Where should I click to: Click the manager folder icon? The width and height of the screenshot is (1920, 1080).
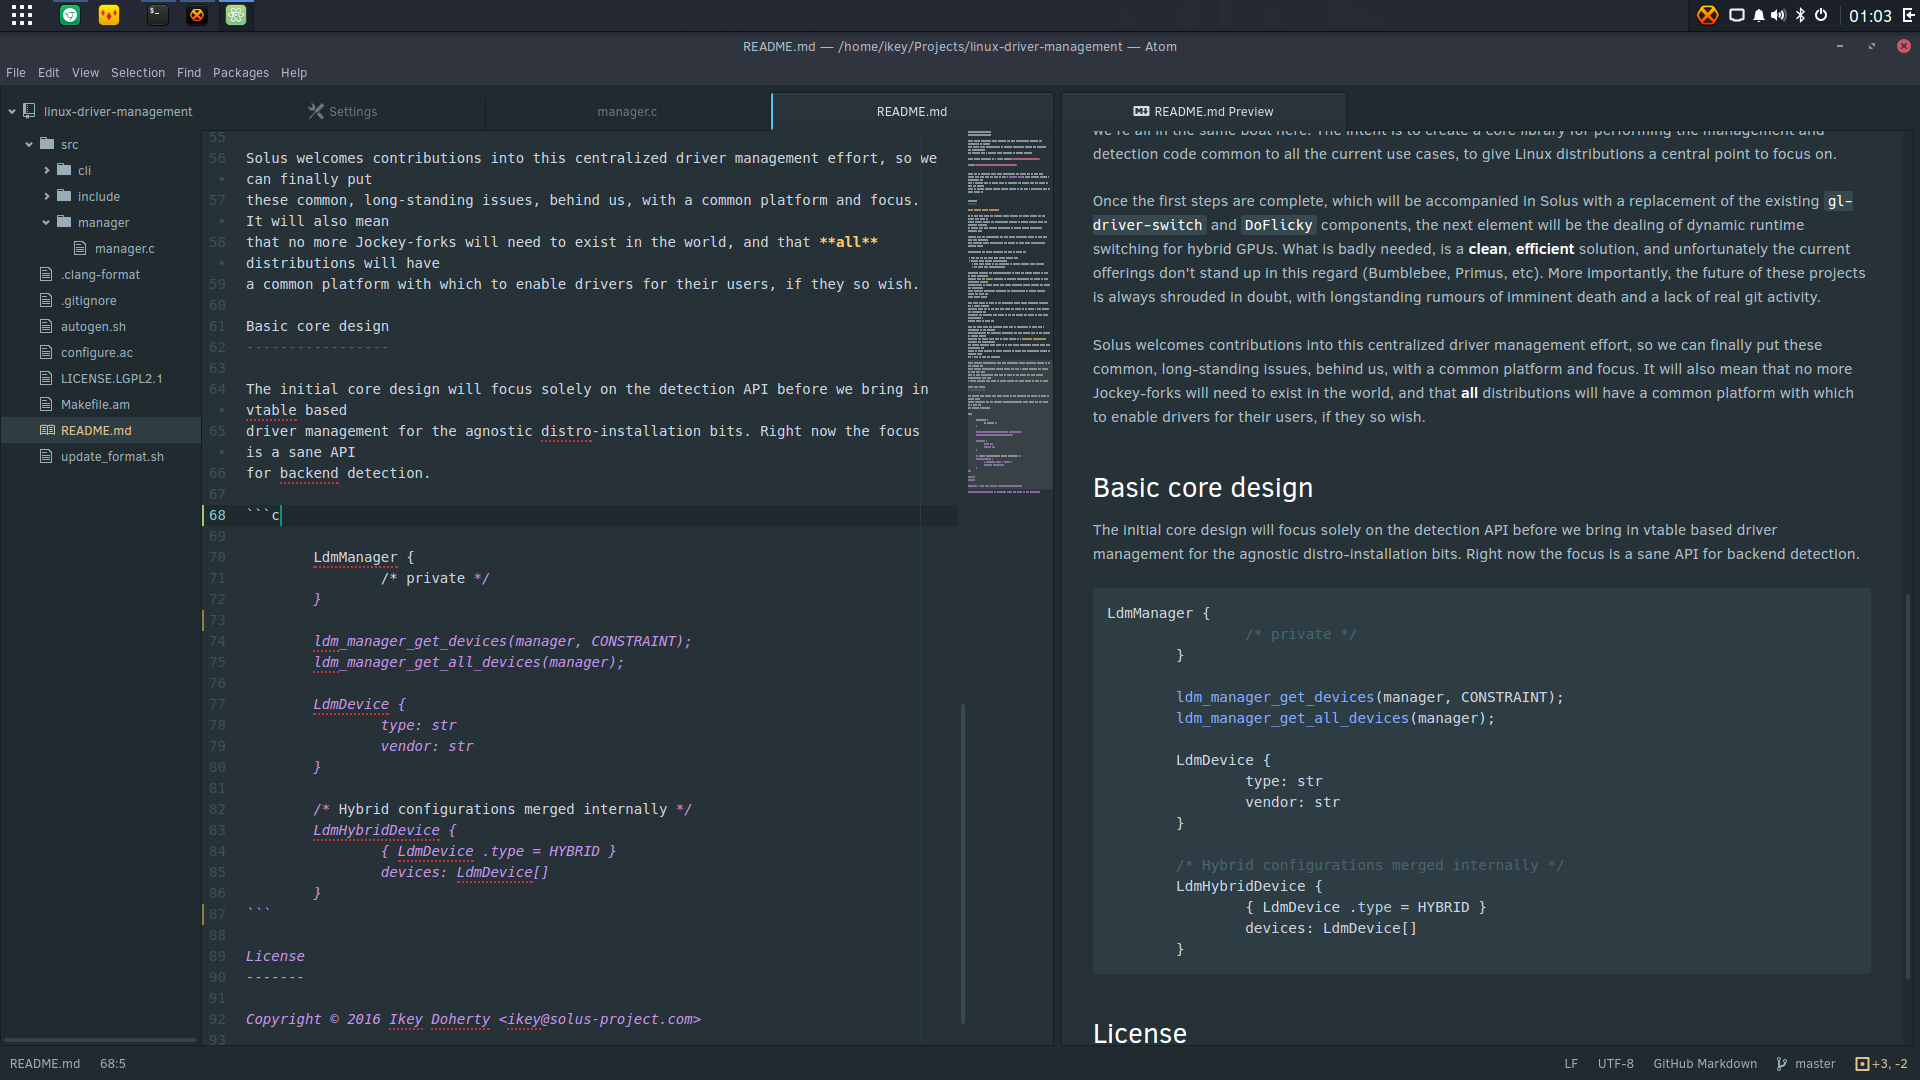64,222
